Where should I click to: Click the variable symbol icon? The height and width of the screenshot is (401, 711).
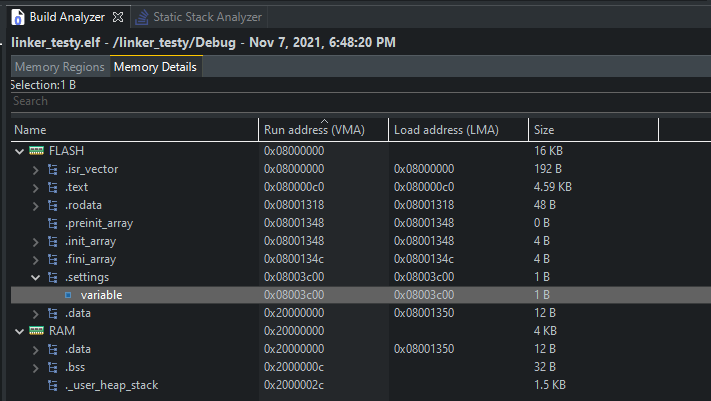(69, 295)
